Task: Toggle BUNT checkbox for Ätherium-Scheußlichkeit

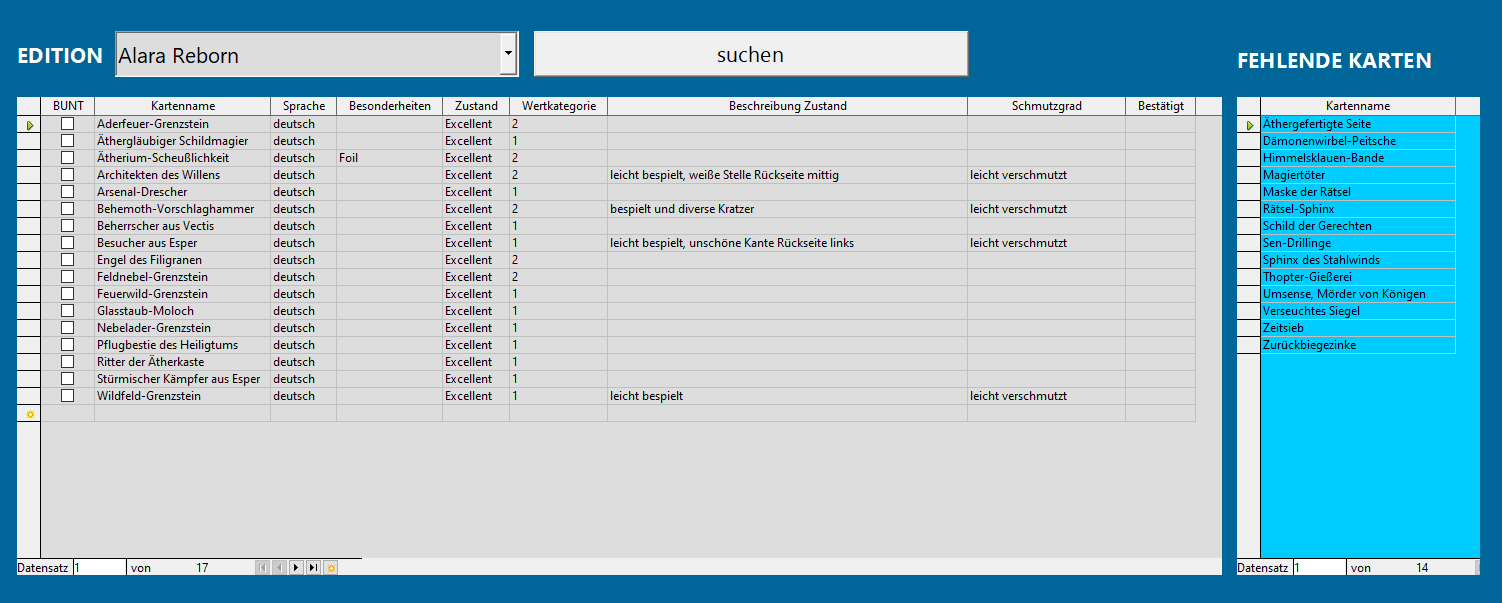Action: [x=68, y=158]
